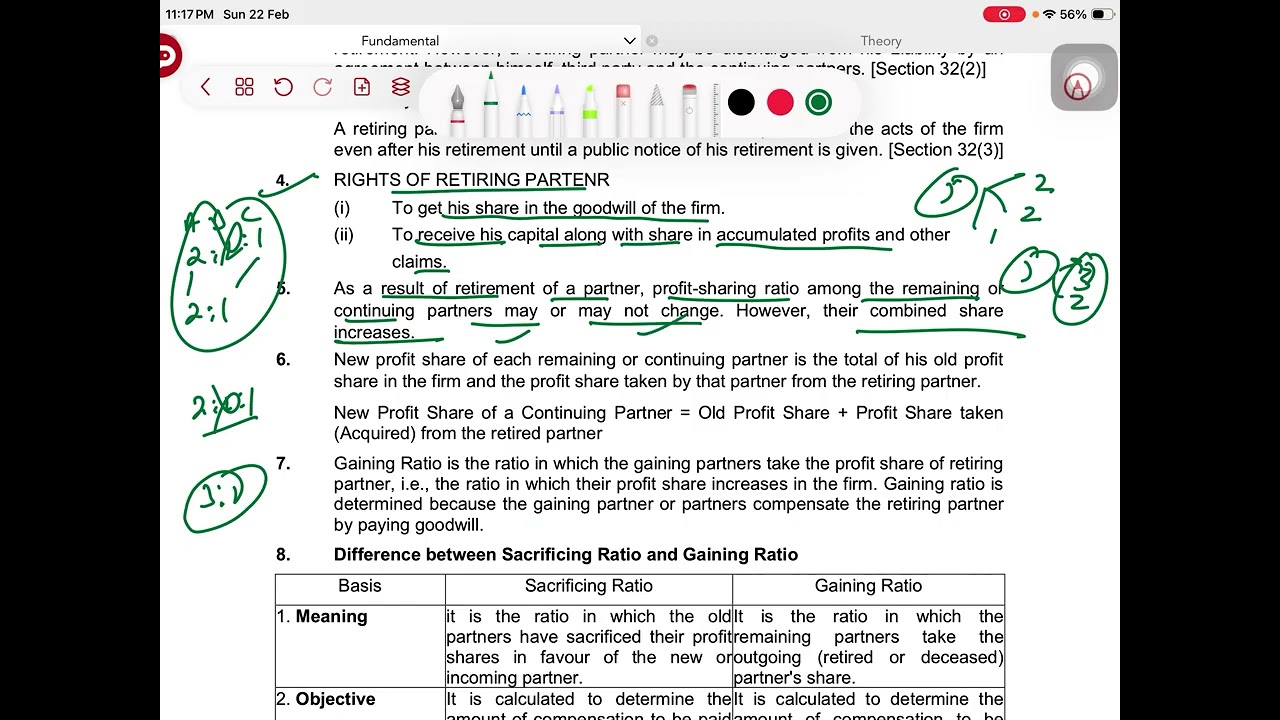Tap the back arrow in the toolbar
This screenshot has width=1280, height=720.
[206, 87]
